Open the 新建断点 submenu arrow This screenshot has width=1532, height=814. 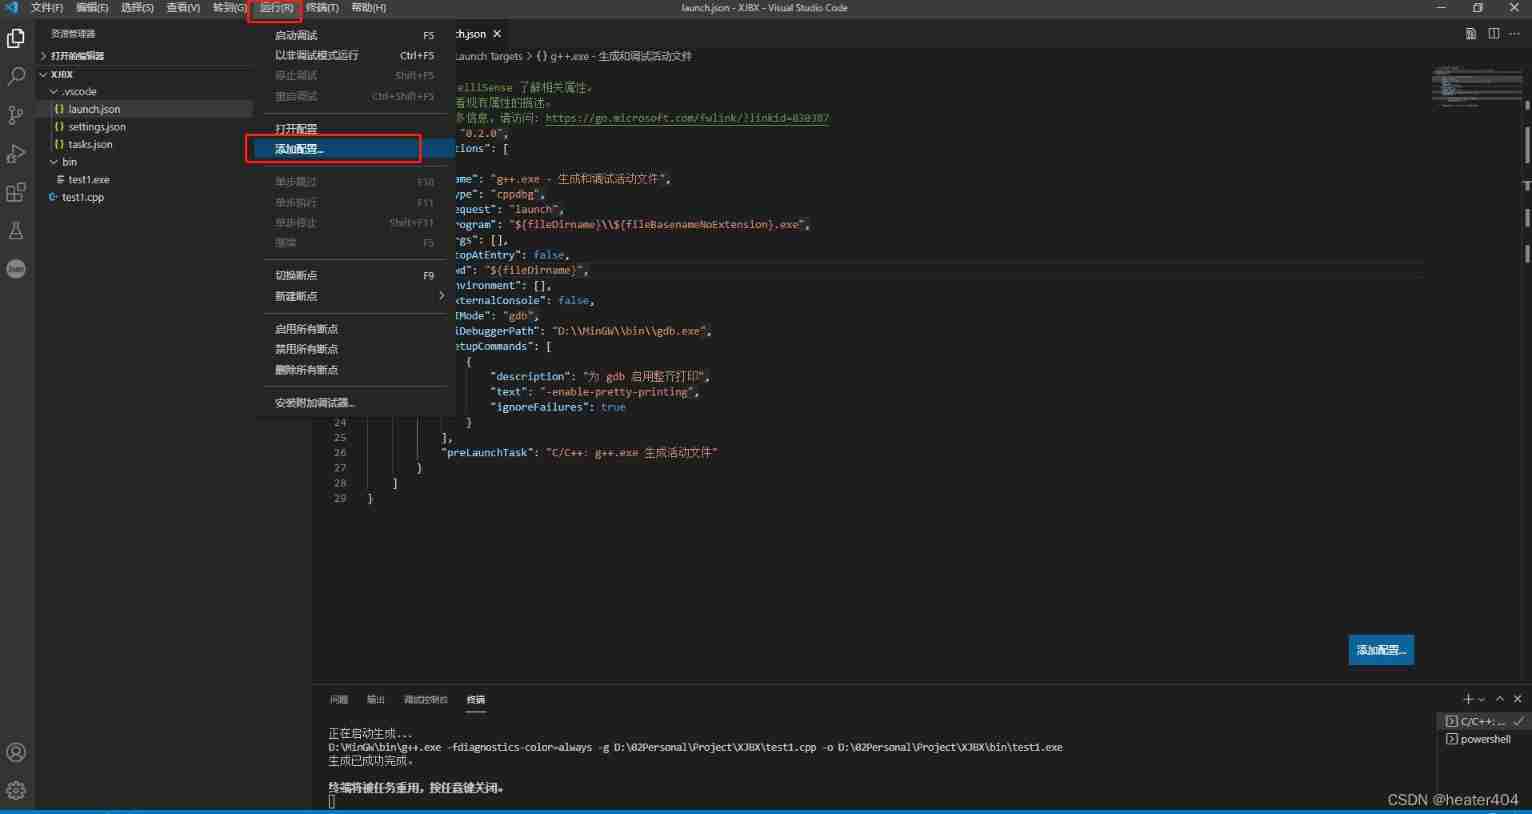point(441,296)
